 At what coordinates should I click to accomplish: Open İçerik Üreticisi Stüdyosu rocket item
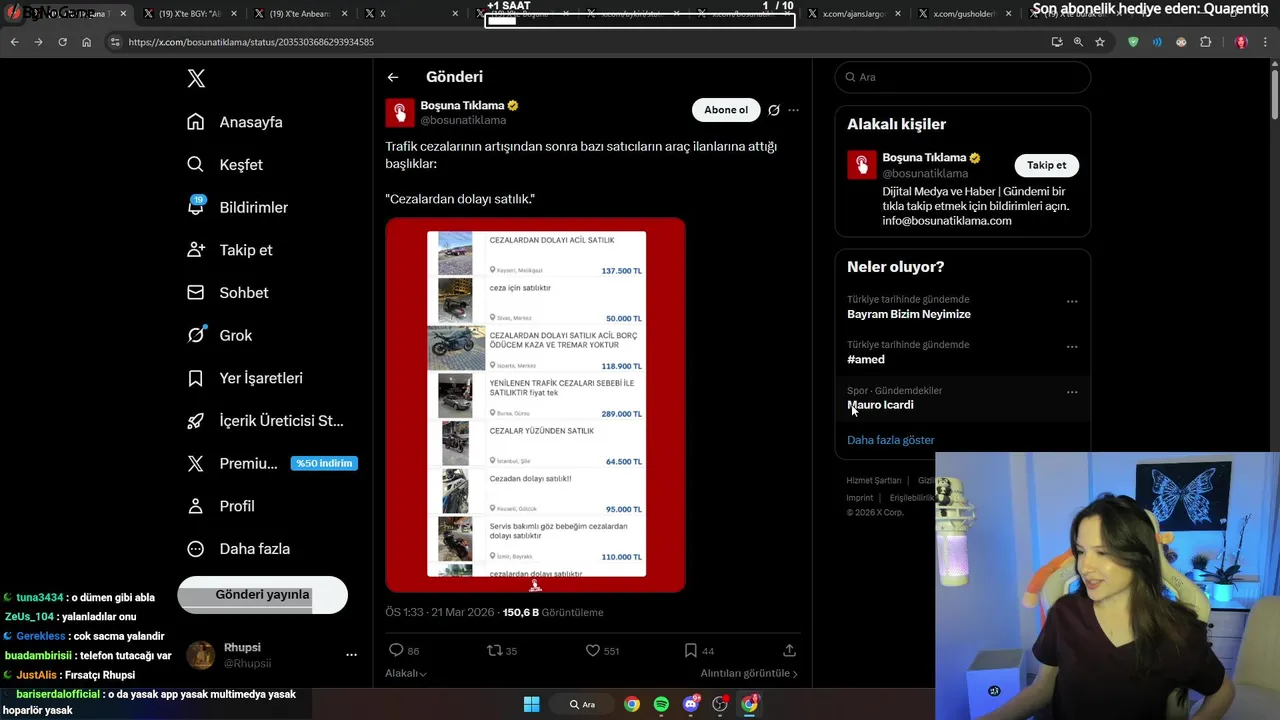(x=265, y=421)
